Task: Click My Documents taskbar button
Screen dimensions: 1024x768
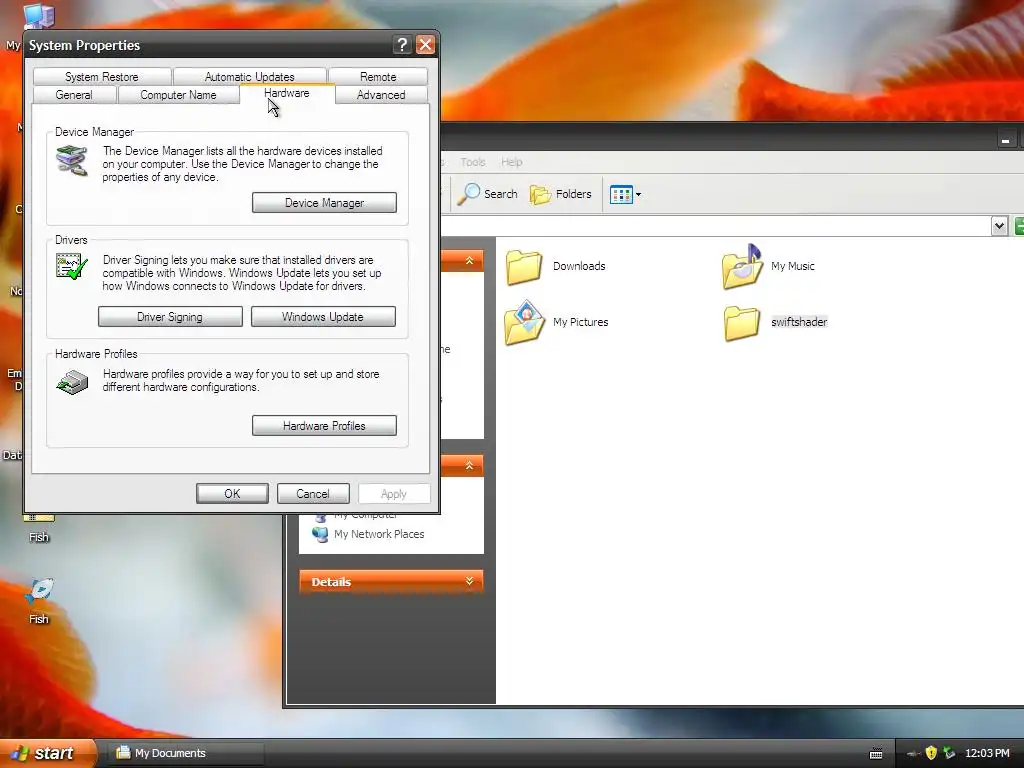Action: [x=185, y=753]
